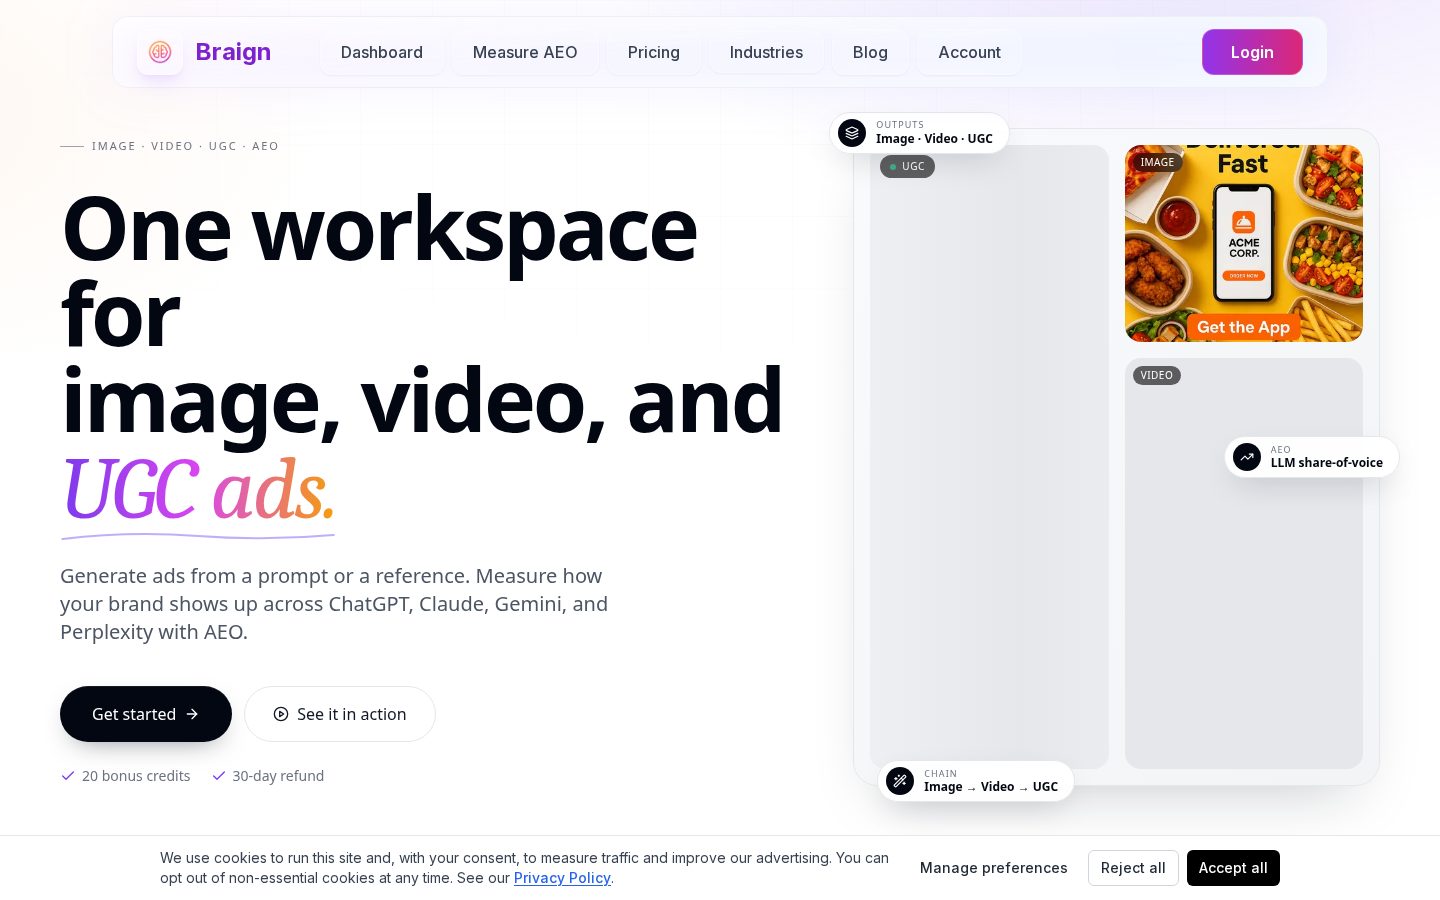Open the Industries nav item

click(766, 52)
